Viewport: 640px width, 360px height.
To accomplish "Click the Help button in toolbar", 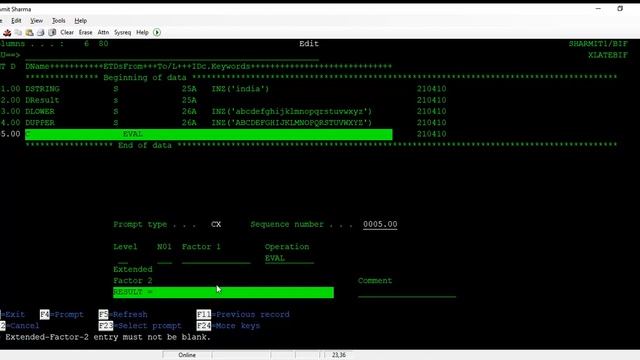I will click(x=142, y=32).
